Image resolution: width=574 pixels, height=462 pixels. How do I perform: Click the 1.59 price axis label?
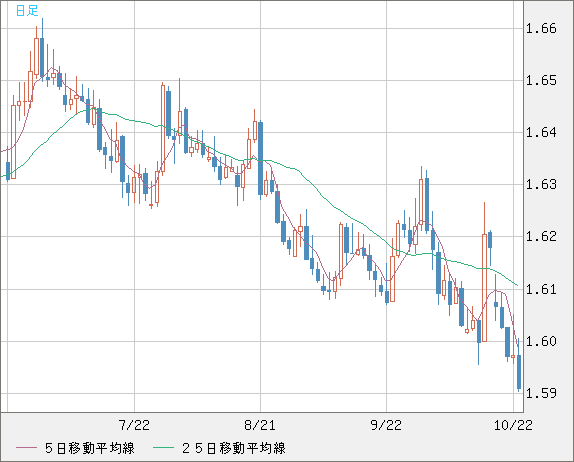(541, 393)
